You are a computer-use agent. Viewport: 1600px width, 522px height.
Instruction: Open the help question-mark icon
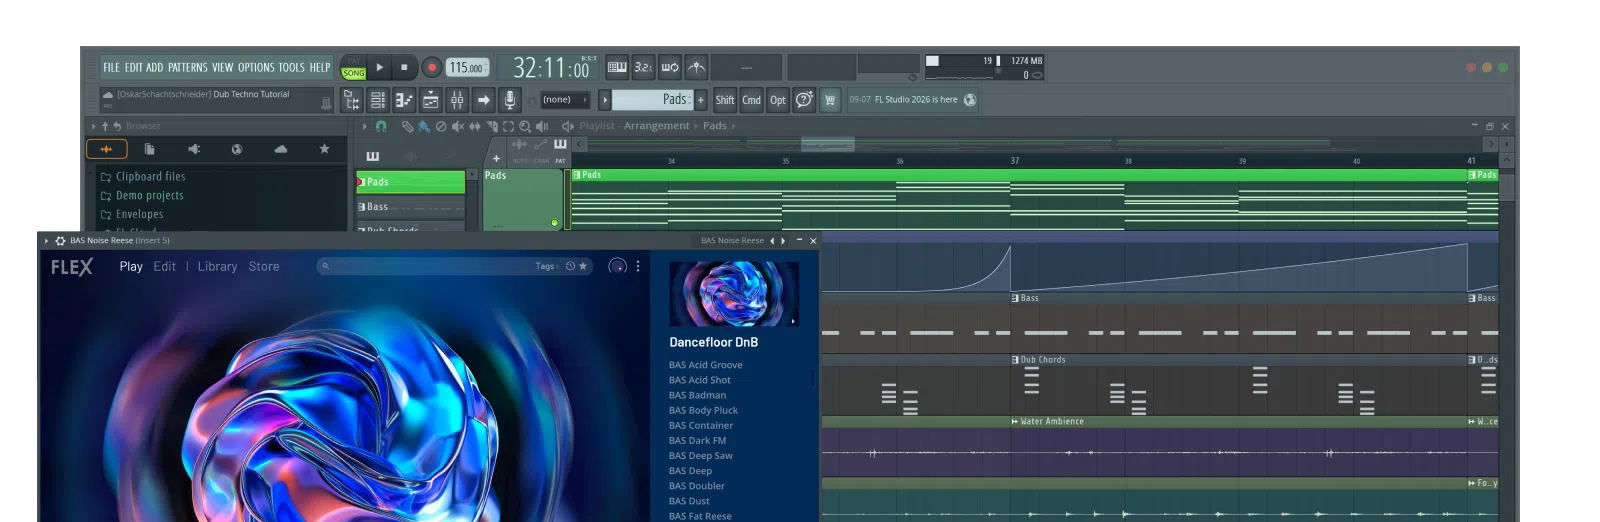tap(804, 100)
